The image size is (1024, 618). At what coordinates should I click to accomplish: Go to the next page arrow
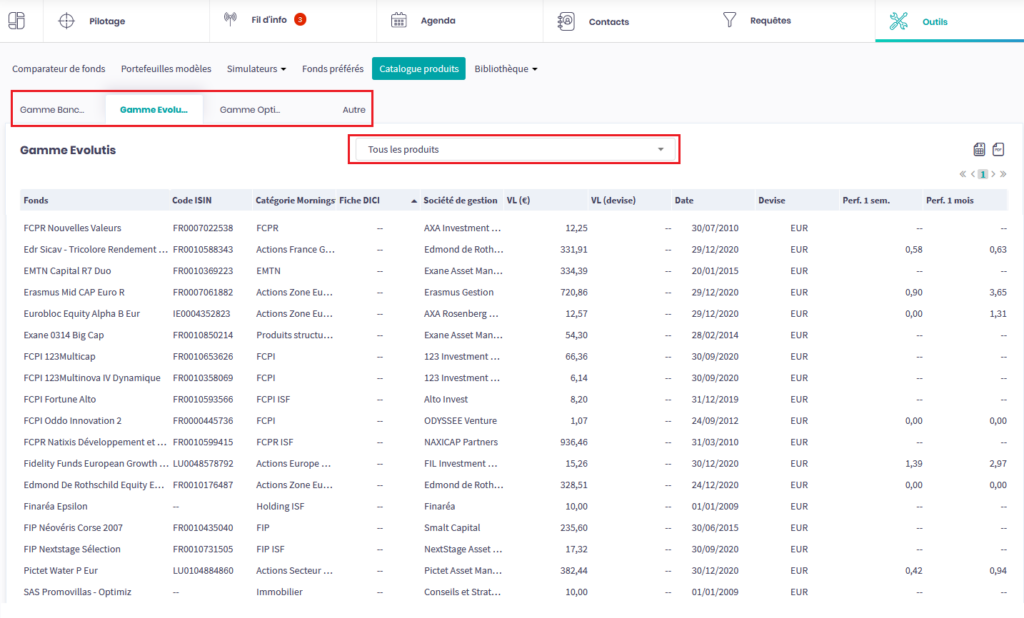click(x=992, y=174)
